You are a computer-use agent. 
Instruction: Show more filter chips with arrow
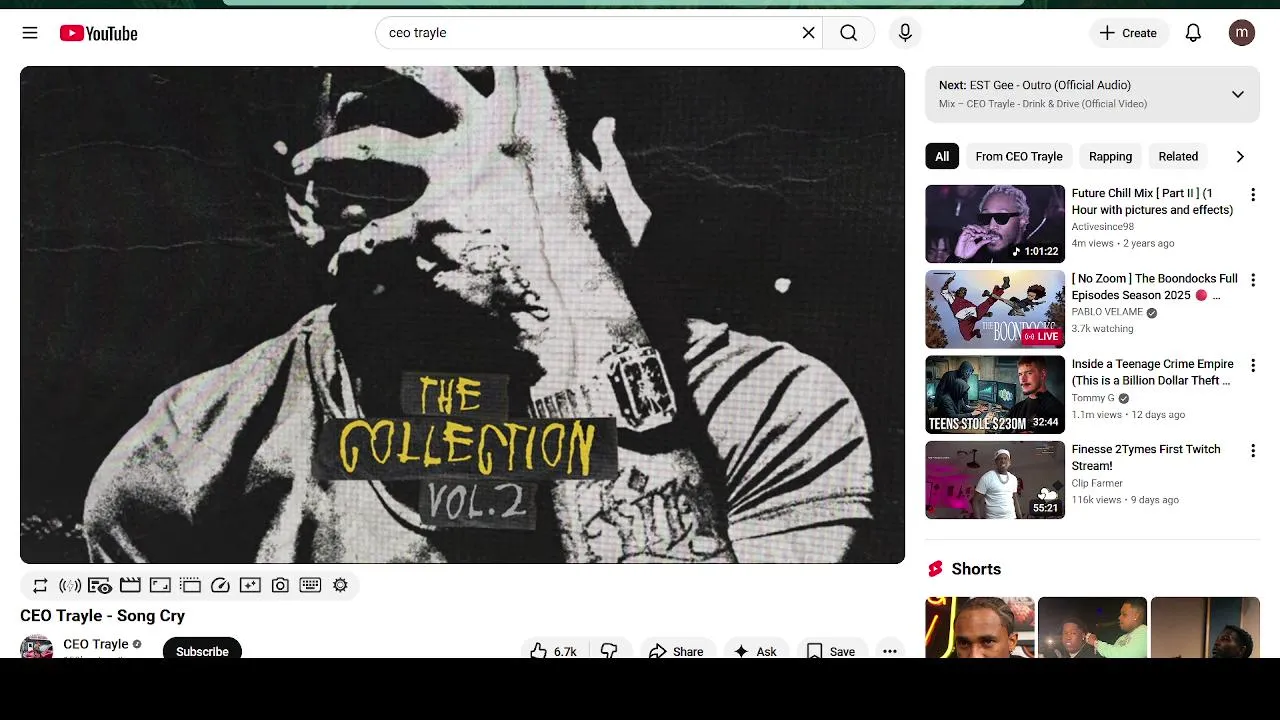pos(1240,156)
